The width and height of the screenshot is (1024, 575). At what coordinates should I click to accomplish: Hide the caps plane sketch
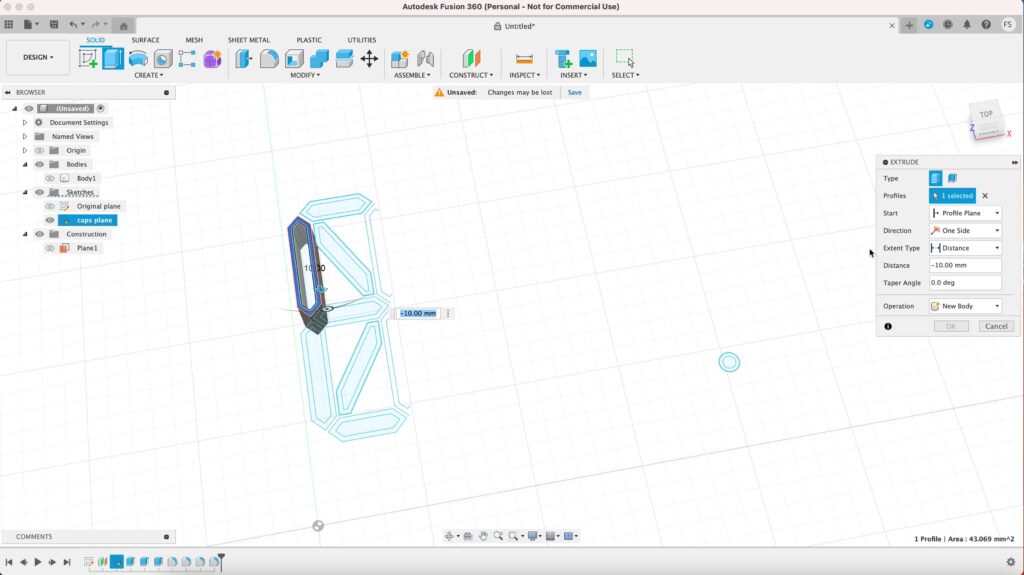point(50,220)
